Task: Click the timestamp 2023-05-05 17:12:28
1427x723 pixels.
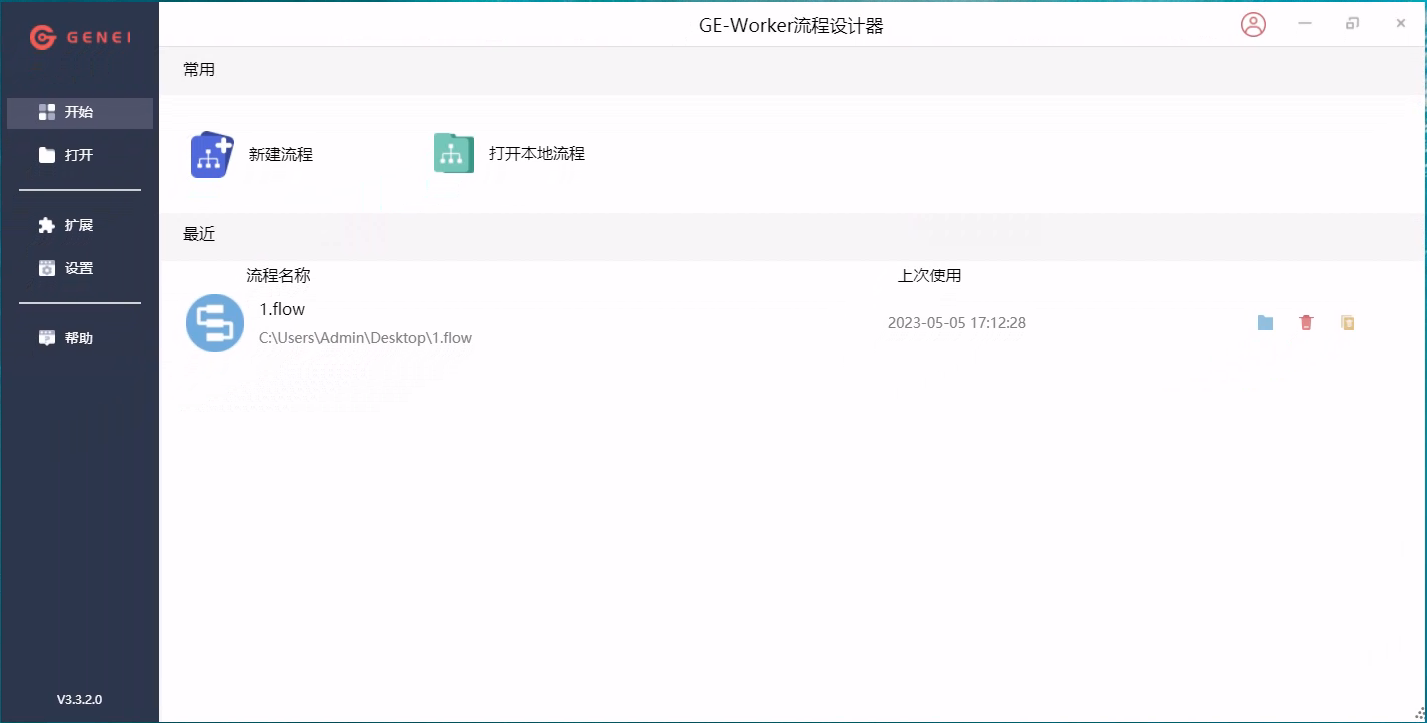Action: [x=957, y=323]
